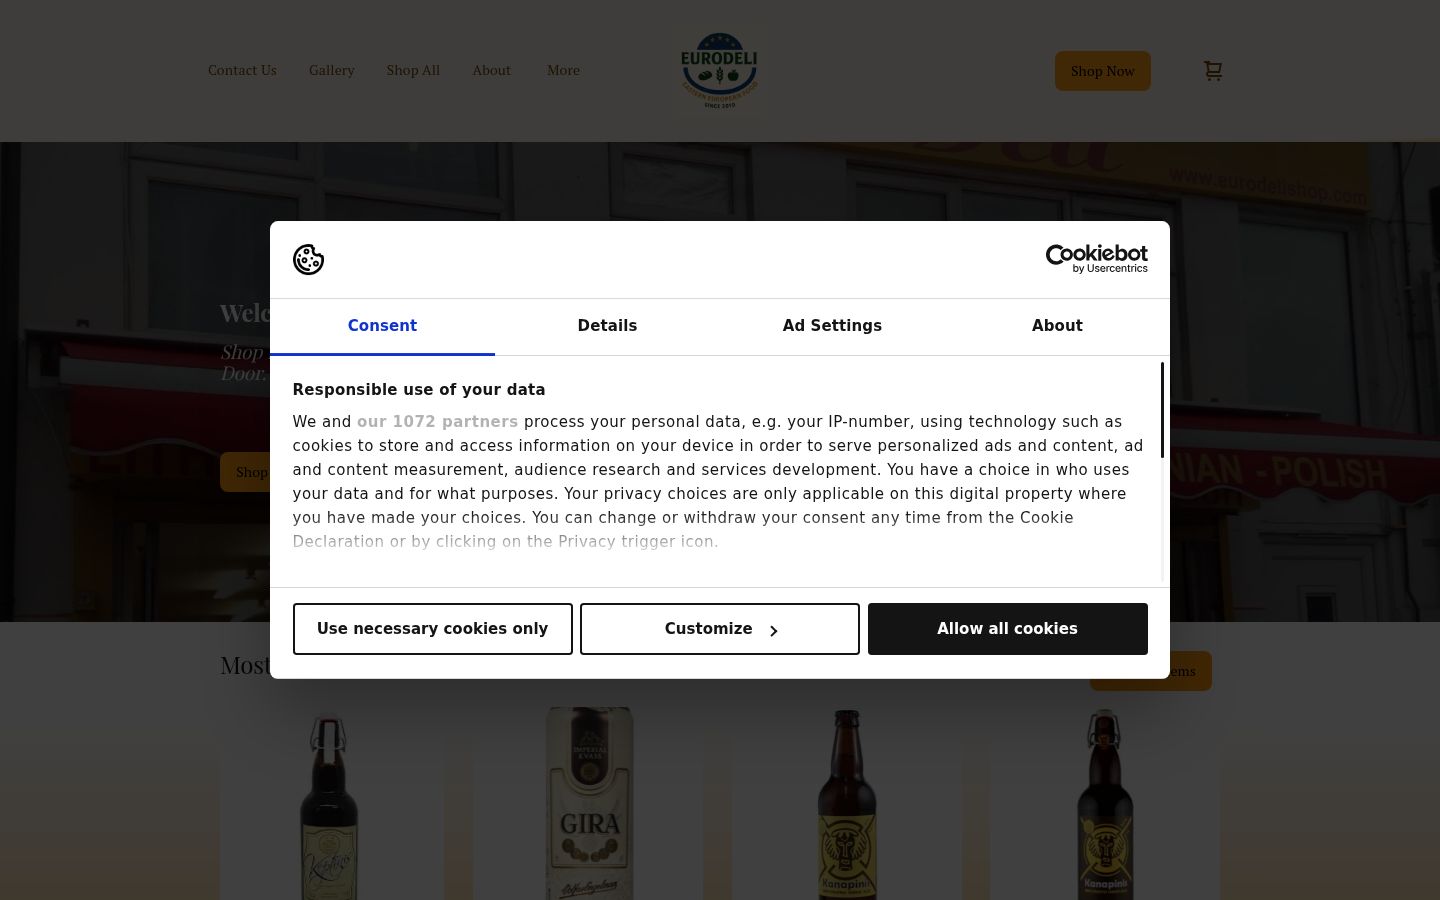Open the Customize cookie options
Image resolution: width=1440 pixels, height=900 pixels.
pyautogui.click(x=720, y=629)
